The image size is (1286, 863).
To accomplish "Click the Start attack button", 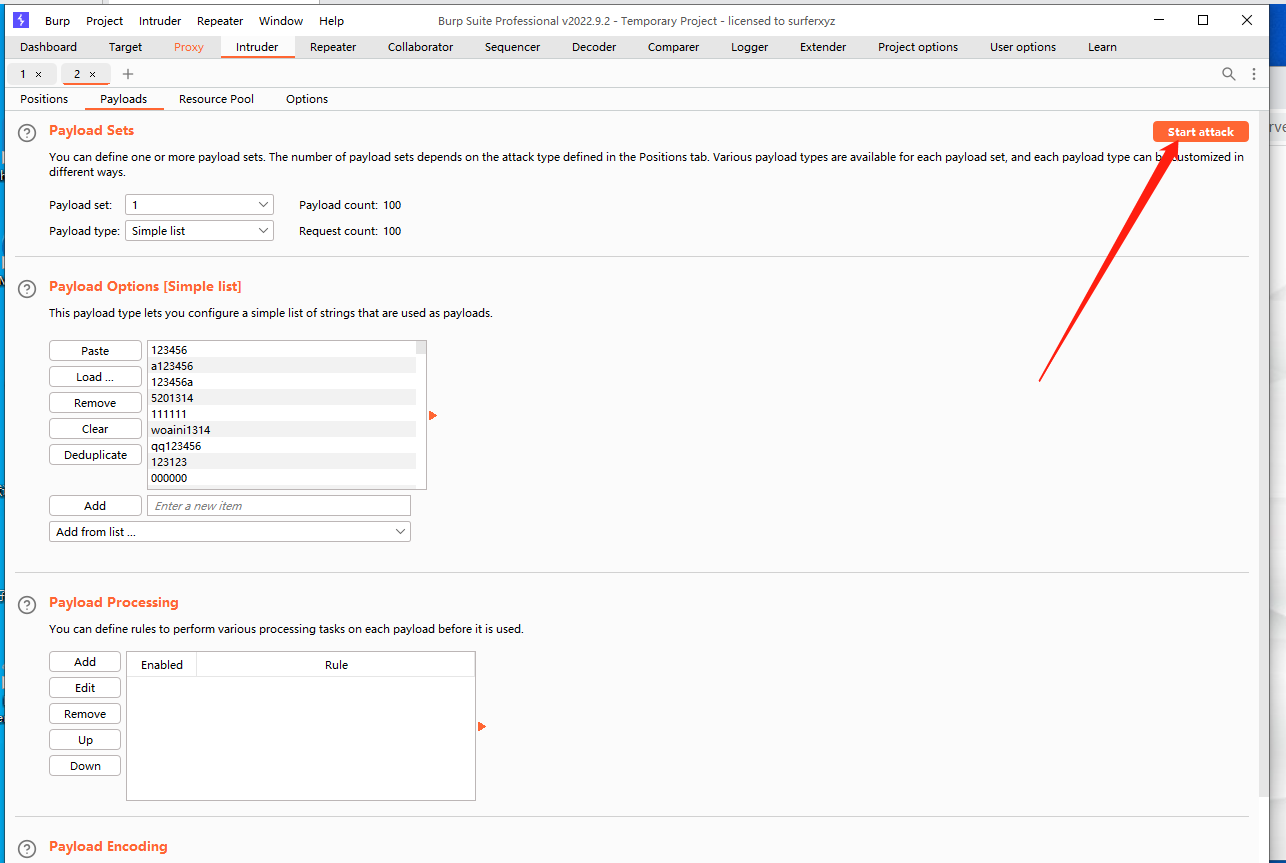I will tap(1200, 132).
